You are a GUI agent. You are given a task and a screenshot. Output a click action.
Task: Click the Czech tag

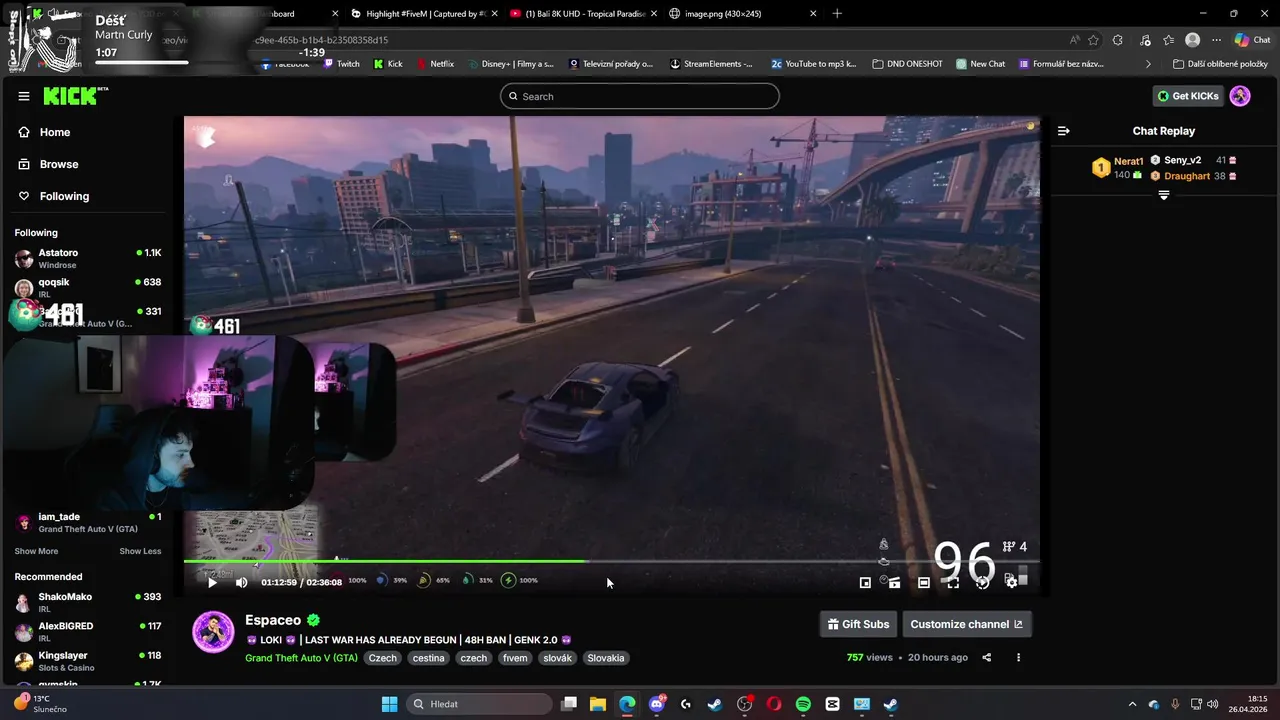(x=382, y=658)
